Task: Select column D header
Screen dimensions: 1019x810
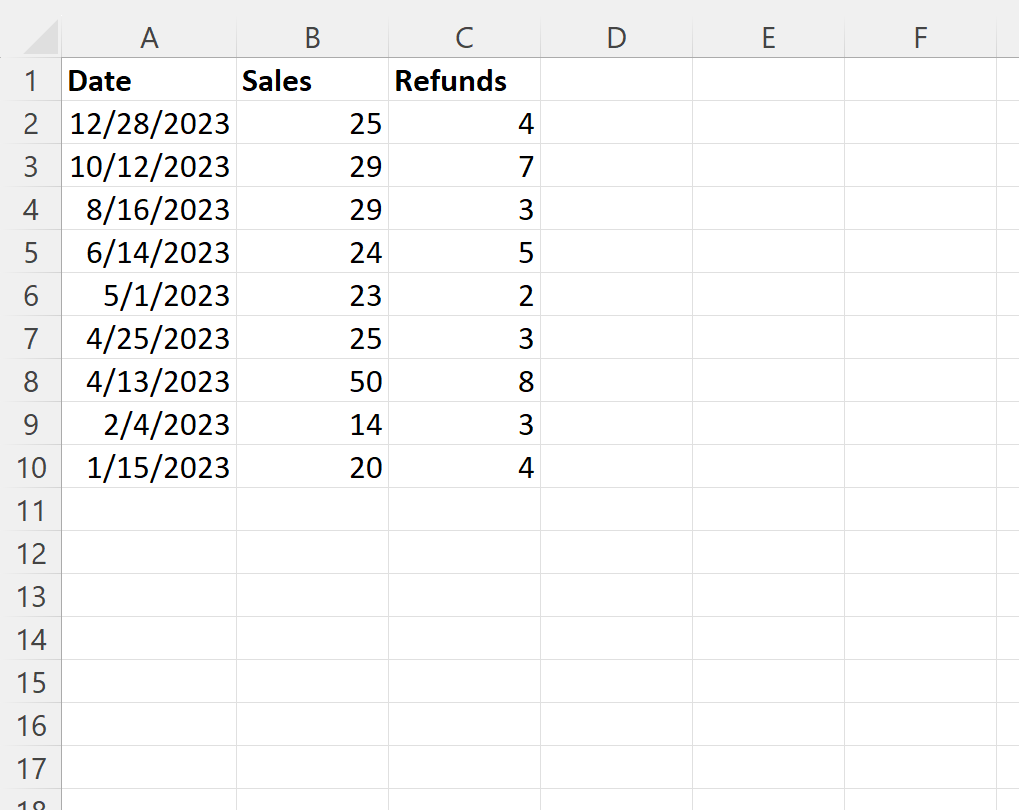Action: click(x=616, y=37)
